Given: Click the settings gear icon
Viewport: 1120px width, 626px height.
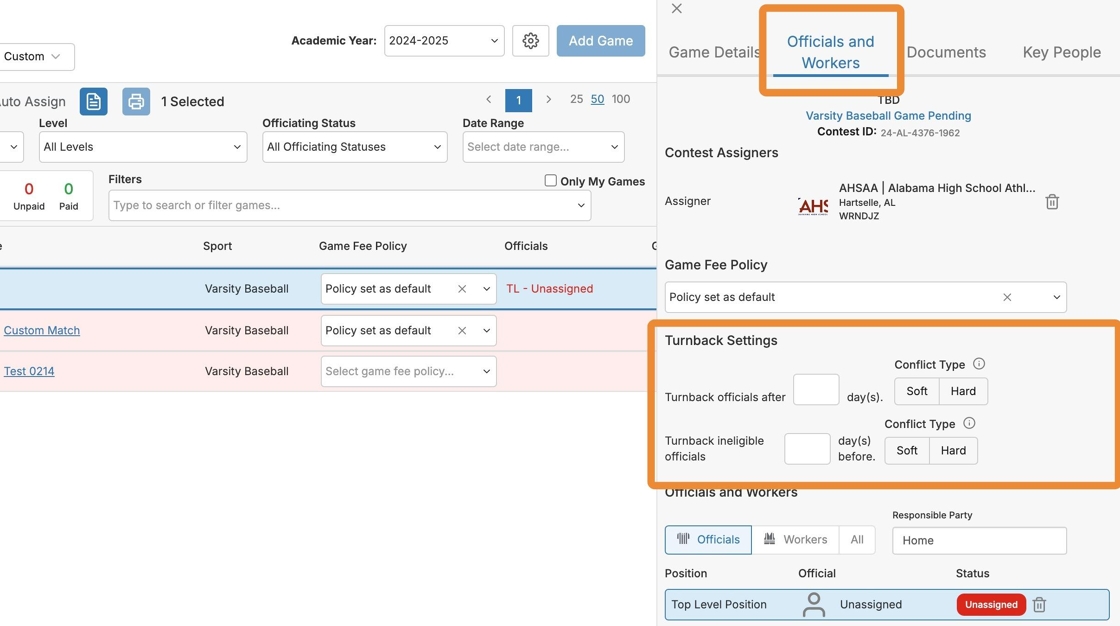Looking at the screenshot, I should coord(531,41).
